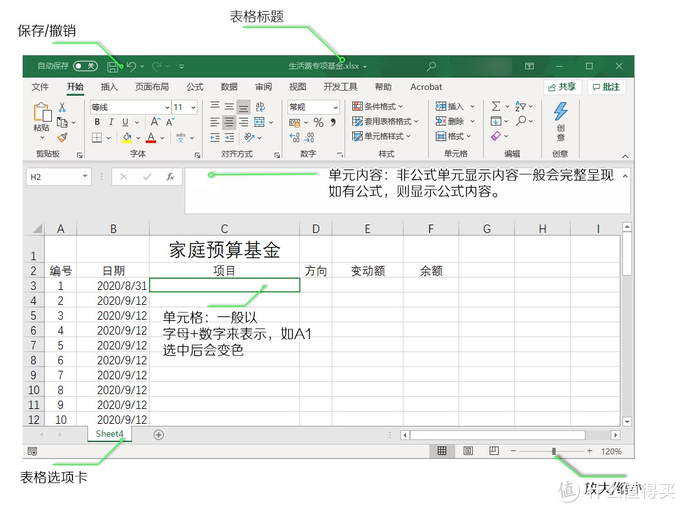The height and width of the screenshot is (508, 680).
Task: Expand the Name Box dropdown
Action: 85,176
